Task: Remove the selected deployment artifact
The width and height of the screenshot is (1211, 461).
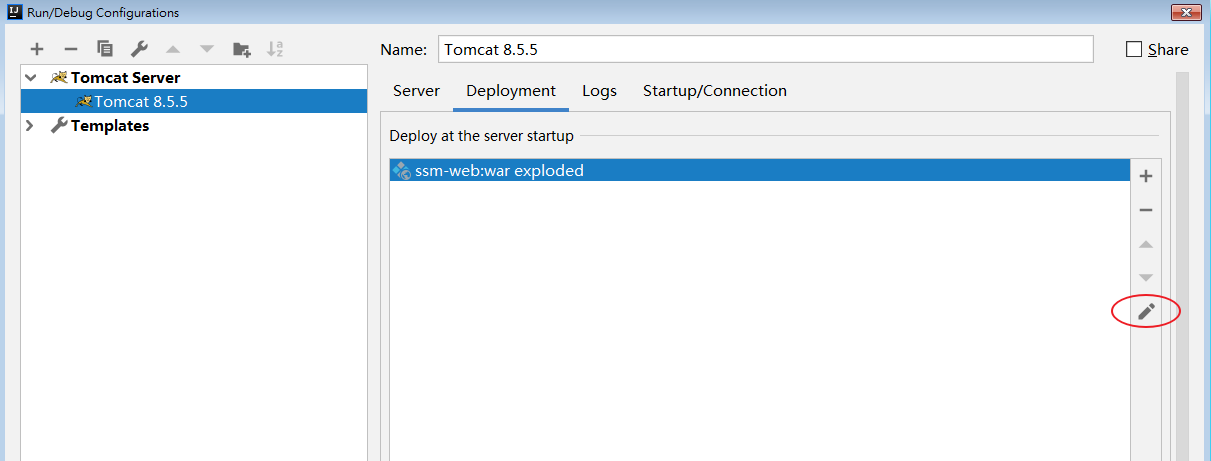Action: click(1146, 210)
